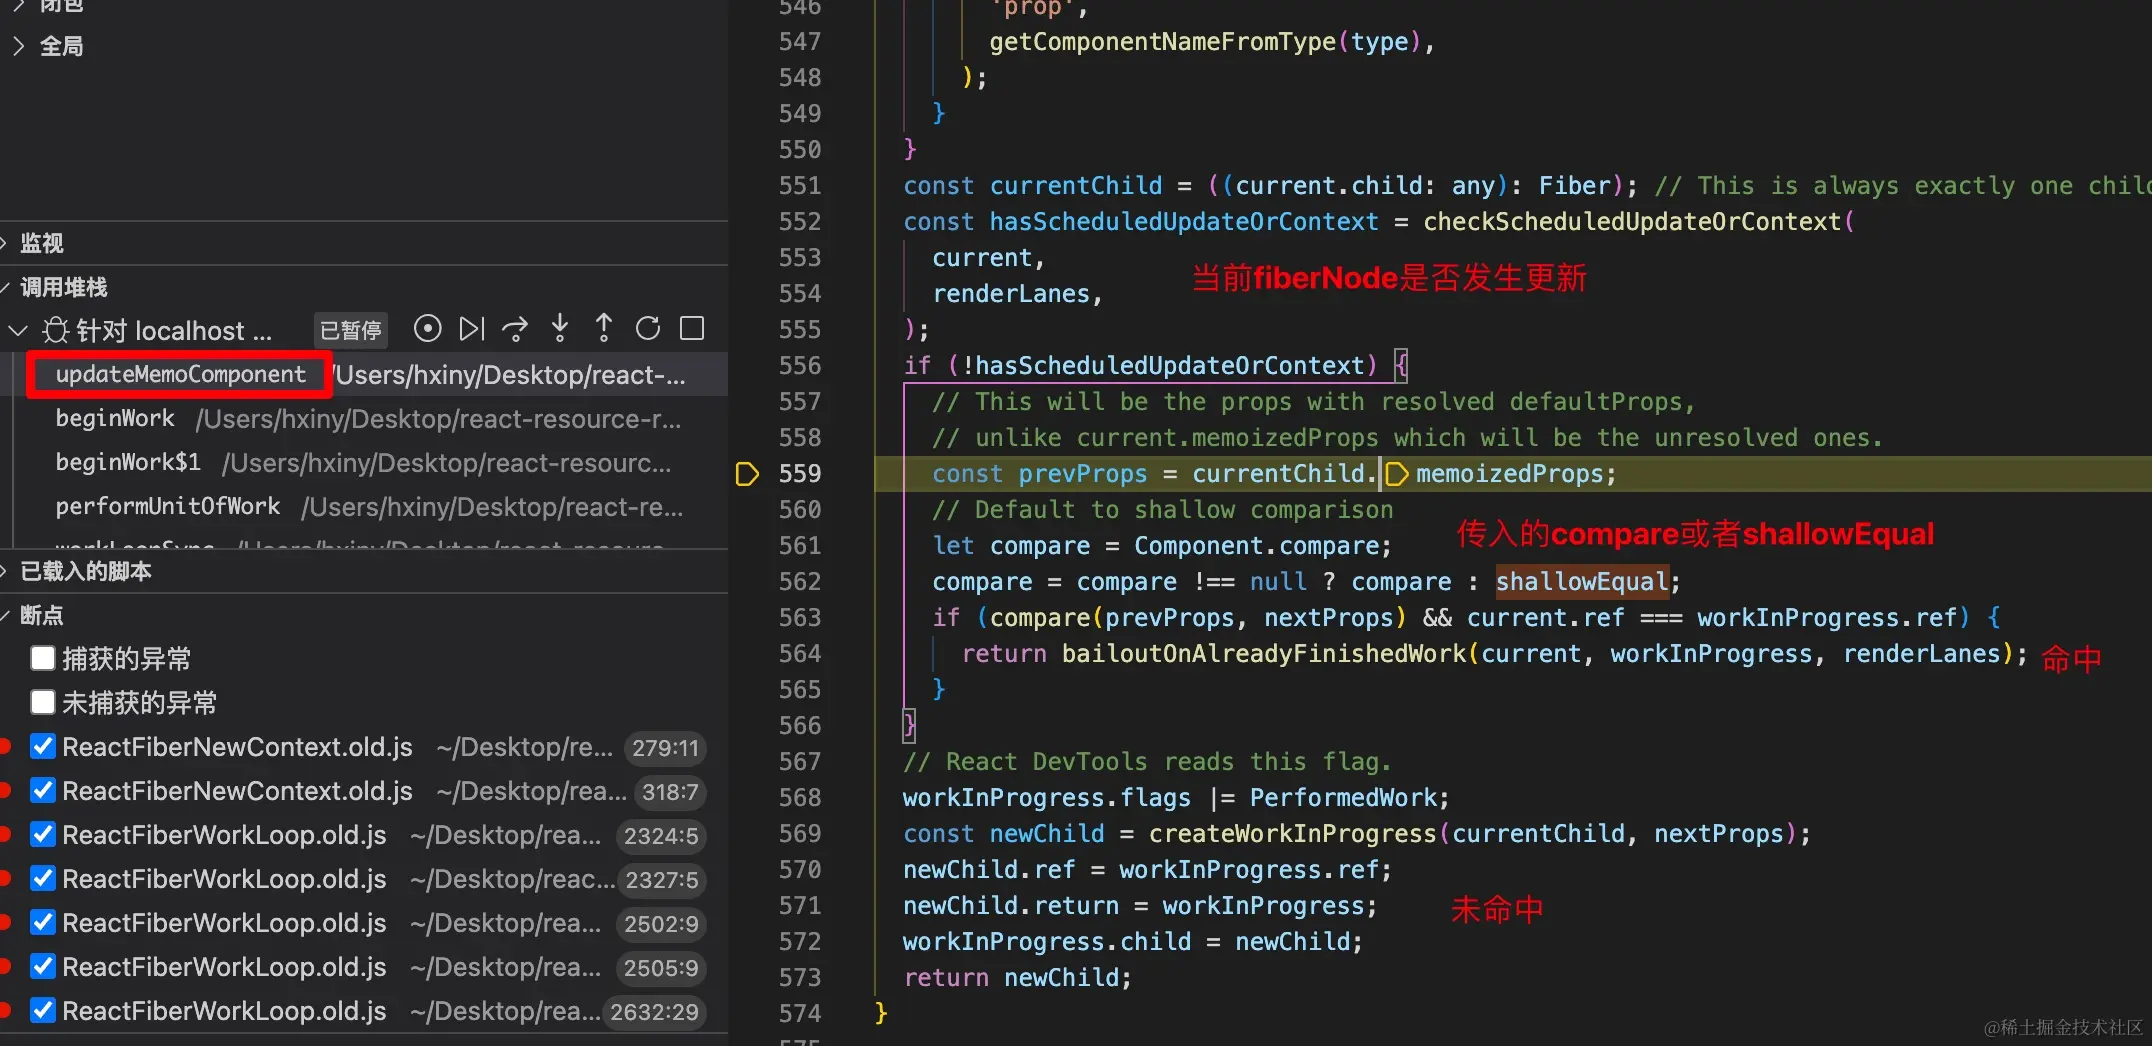The height and width of the screenshot is (1046, 2152).
Task: Select the beginWork$1 stack frame
Action: [x=364, y=462]
